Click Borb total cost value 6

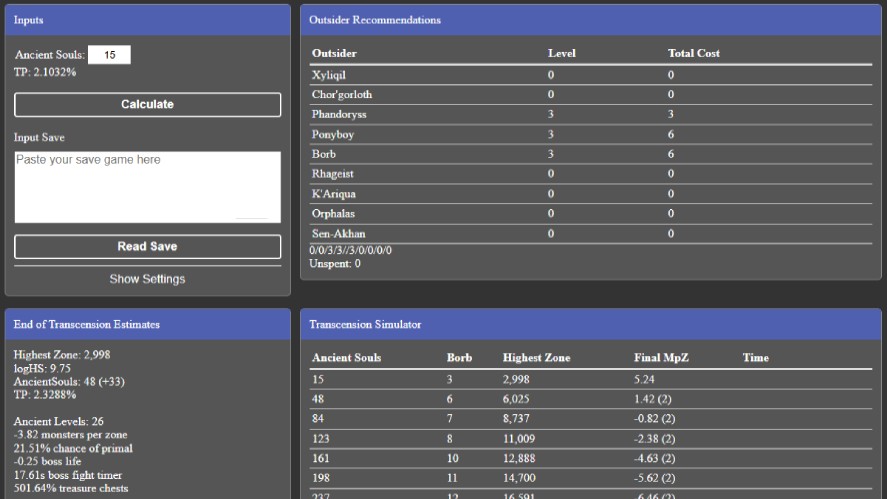click(x=670, y=154)
